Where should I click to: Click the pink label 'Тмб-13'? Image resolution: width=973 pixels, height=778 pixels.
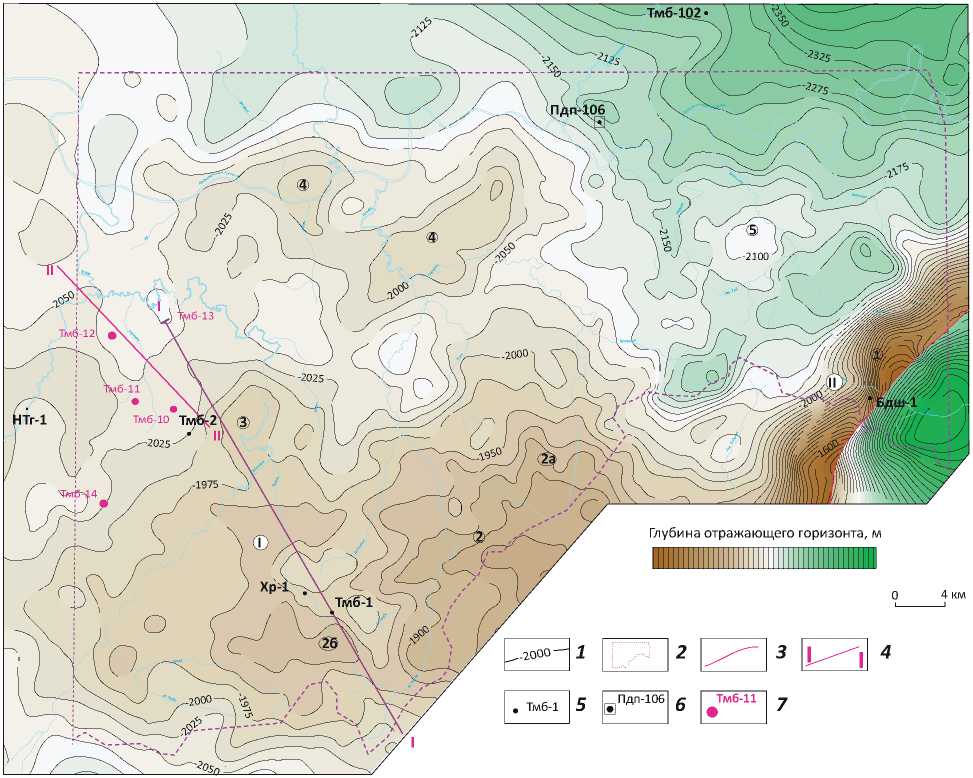[196, 316]
